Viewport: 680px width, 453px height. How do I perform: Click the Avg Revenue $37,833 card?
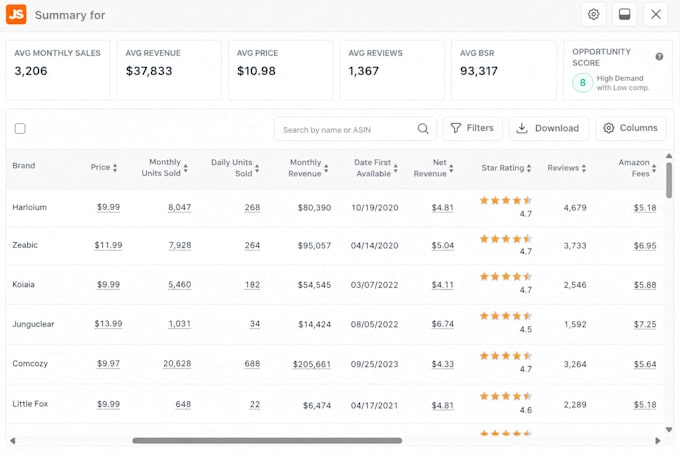[x=169, y=70]
